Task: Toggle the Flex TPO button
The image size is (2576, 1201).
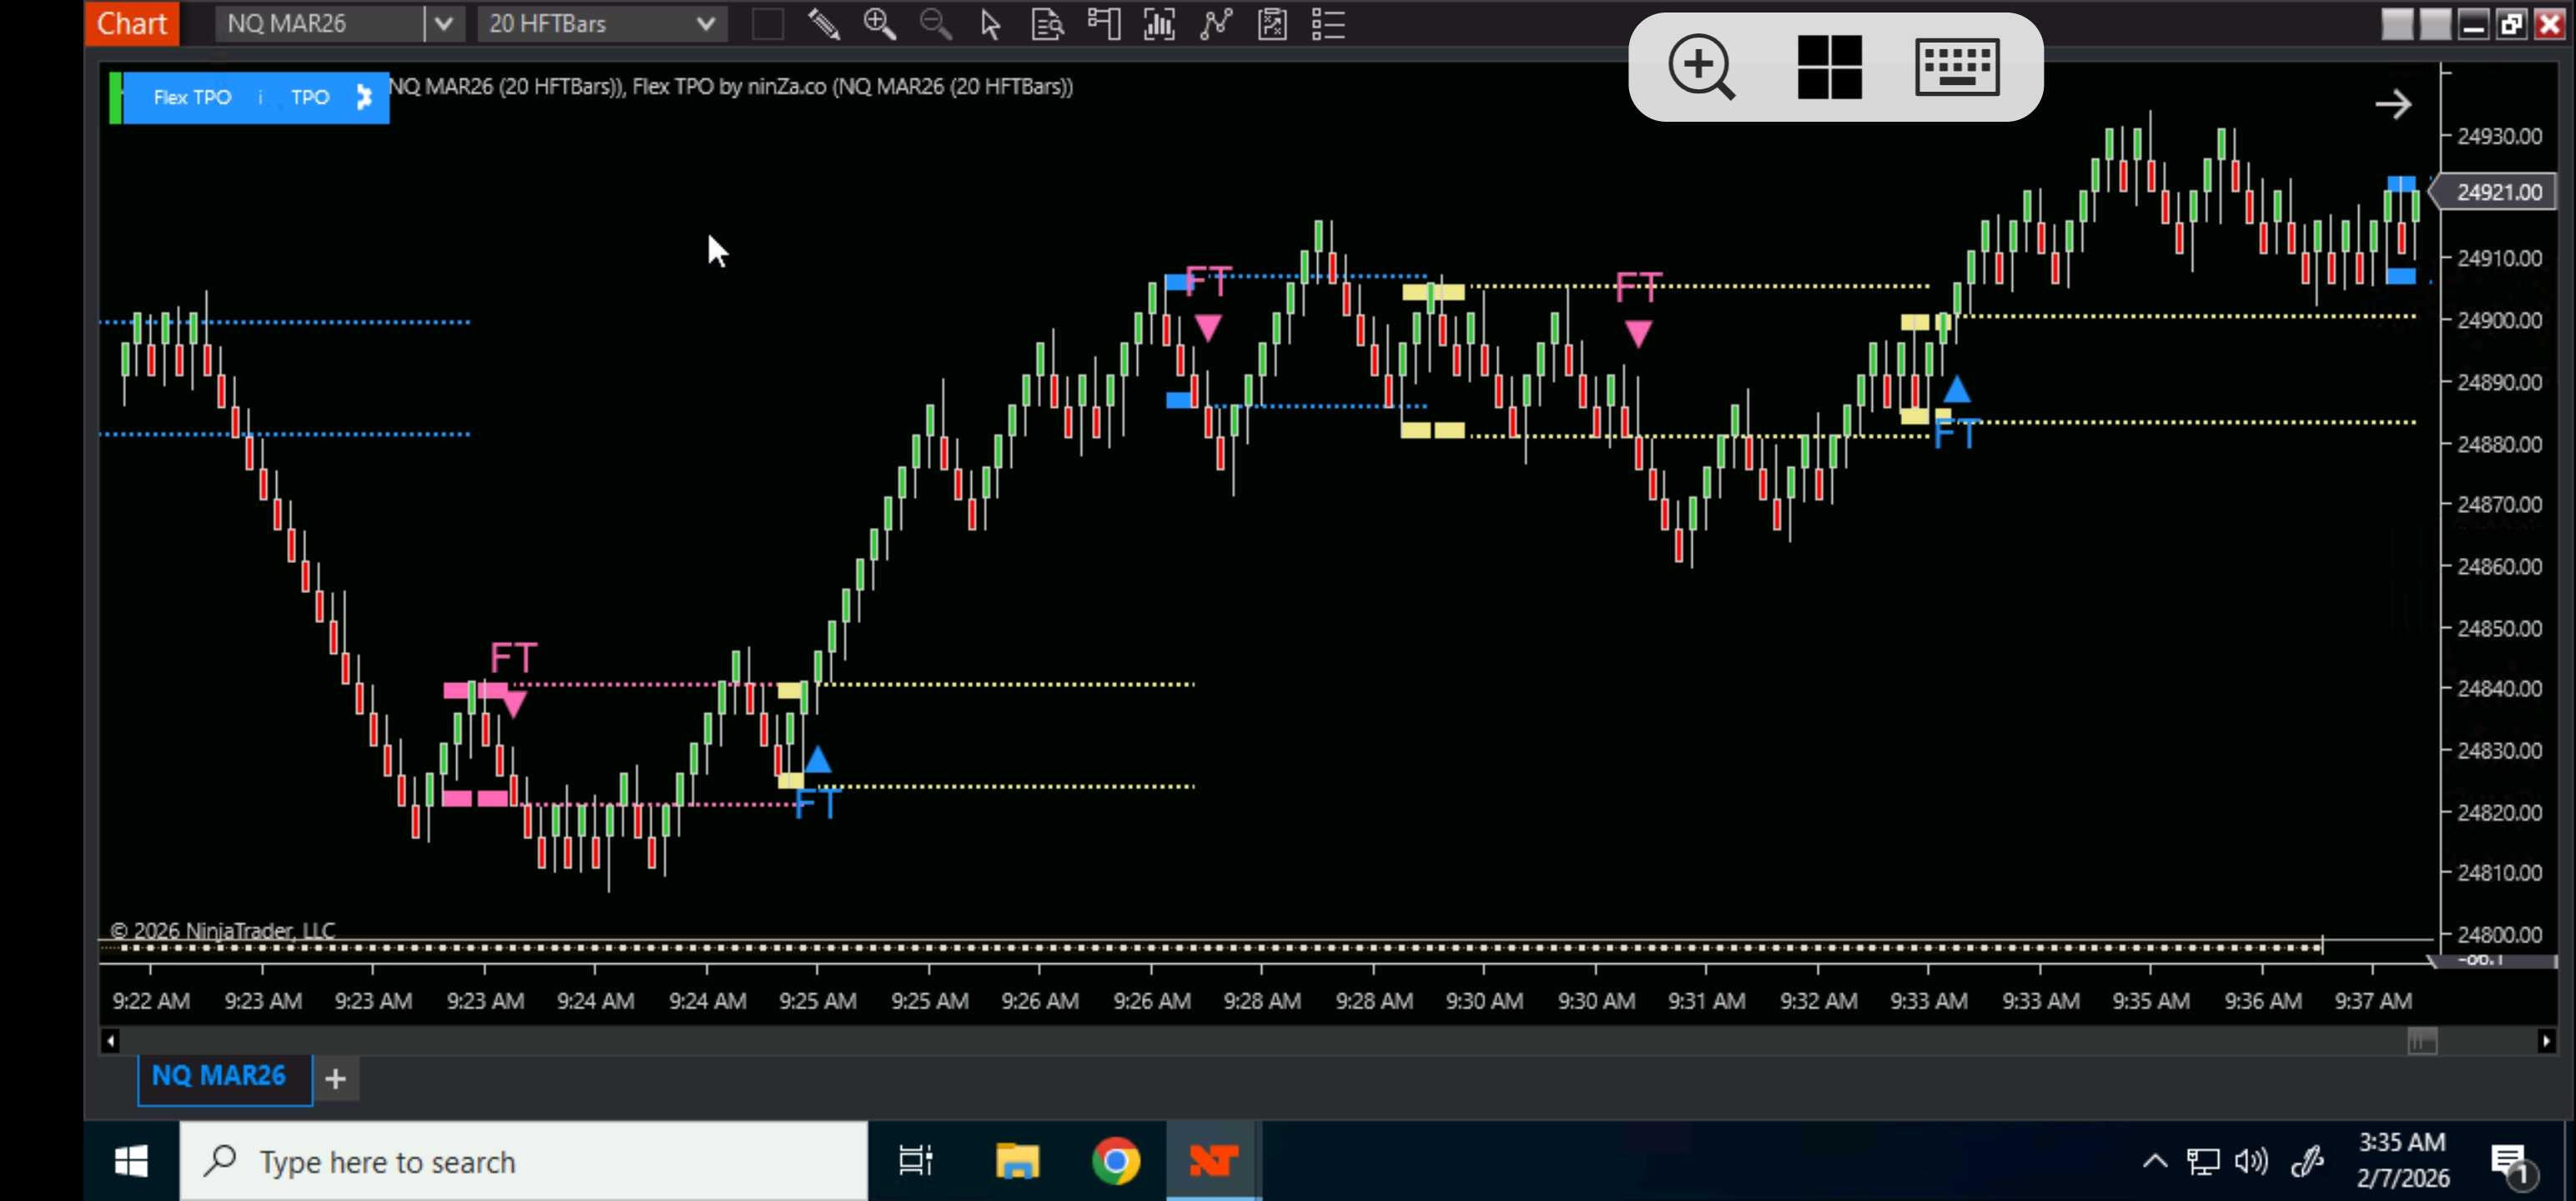Action: click(x=192, y=98)
